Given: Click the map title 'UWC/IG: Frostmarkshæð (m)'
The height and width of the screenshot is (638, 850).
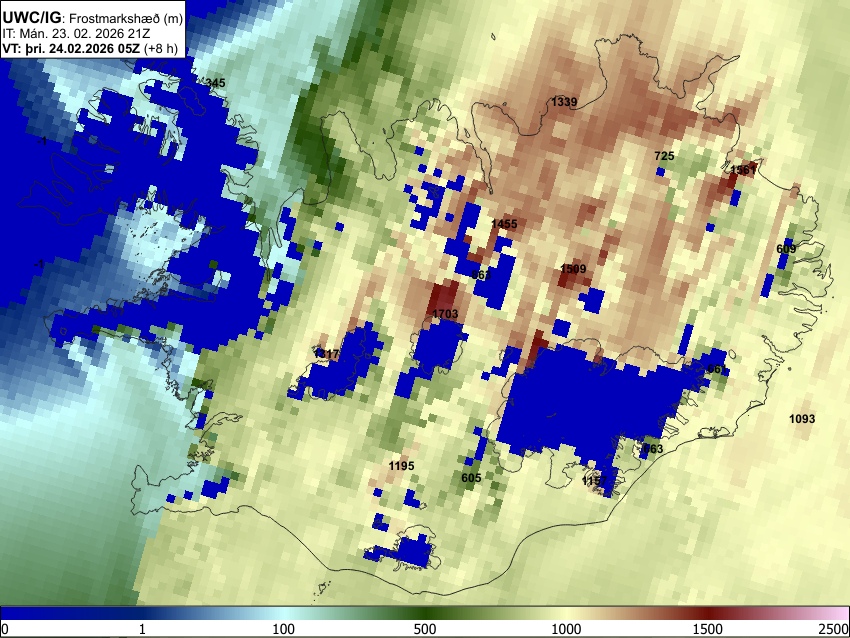Looking at the screenshot, I should (92, 17).
